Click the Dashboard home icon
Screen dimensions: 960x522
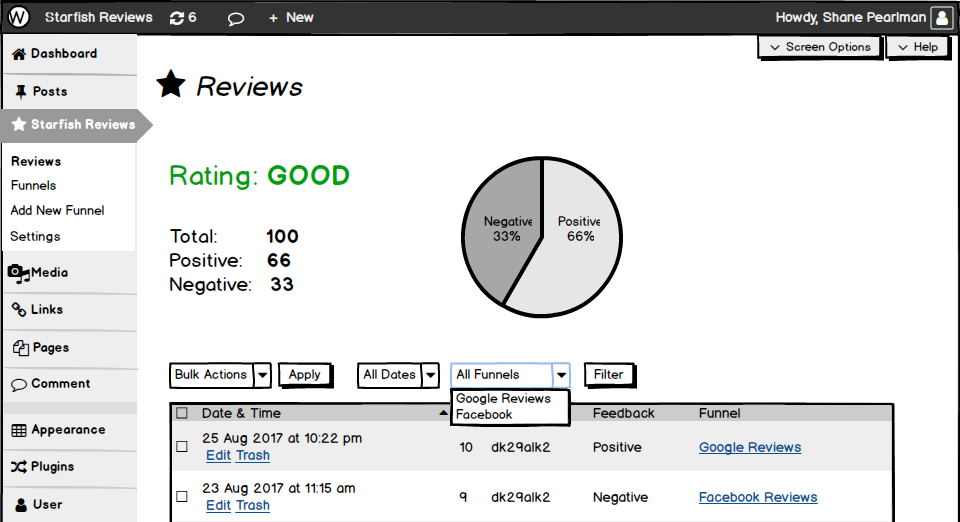[19, 54]
